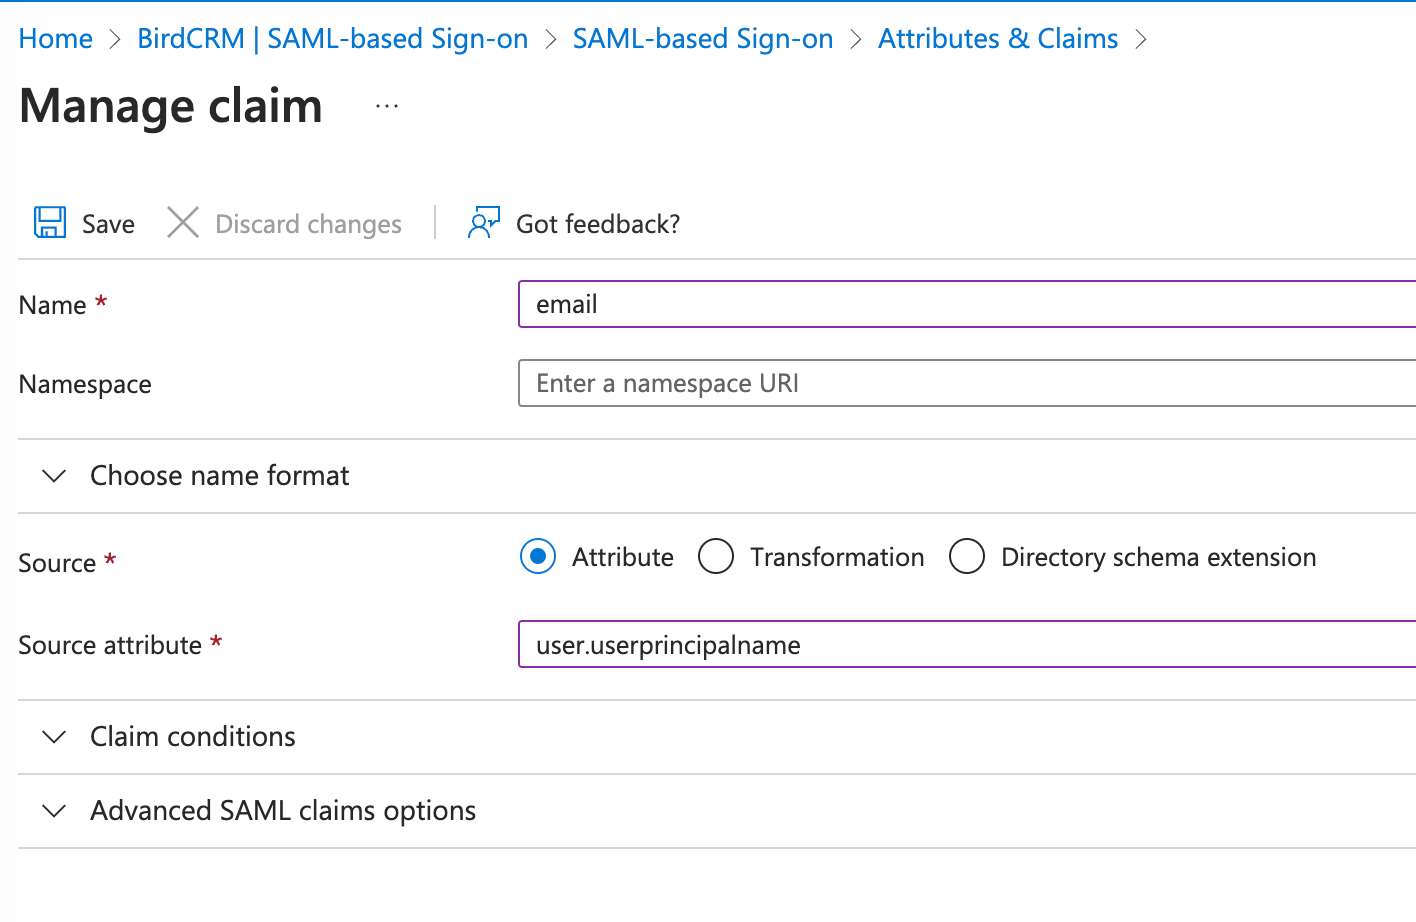Go to Home breadcrumb

click(56, 39)
